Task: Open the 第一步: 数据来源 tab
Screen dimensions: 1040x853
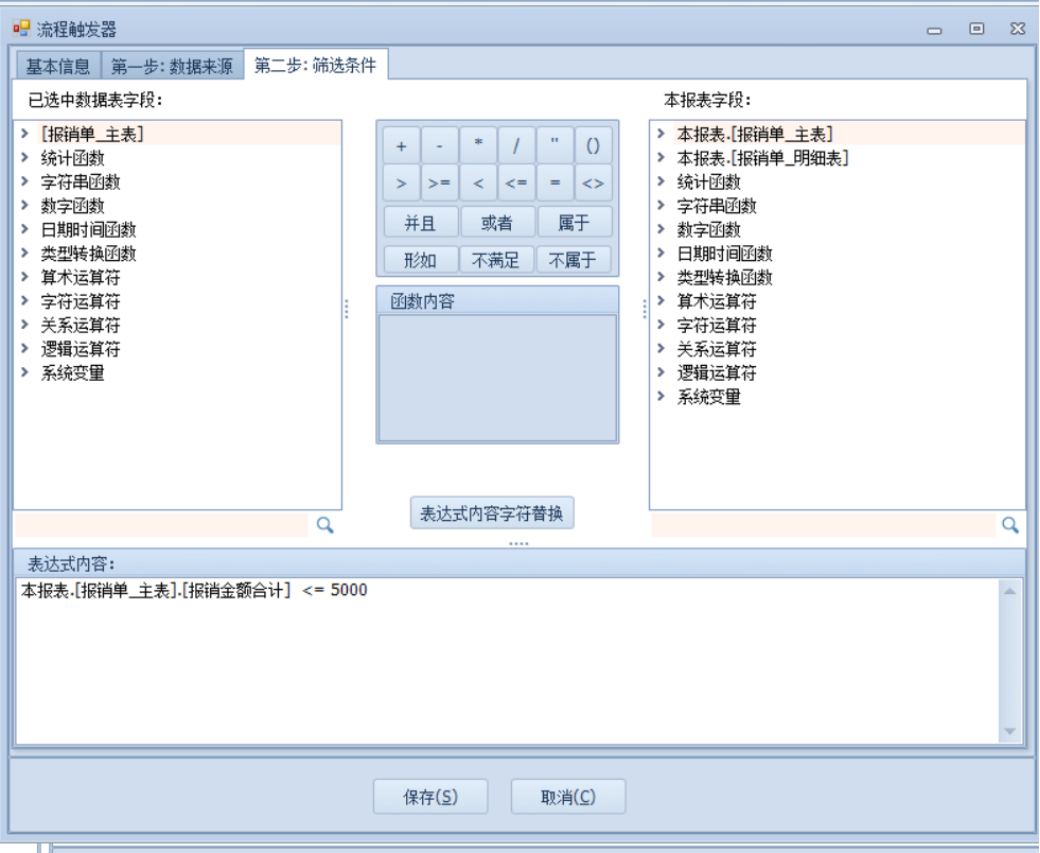Action: click(x=172, y=67)
